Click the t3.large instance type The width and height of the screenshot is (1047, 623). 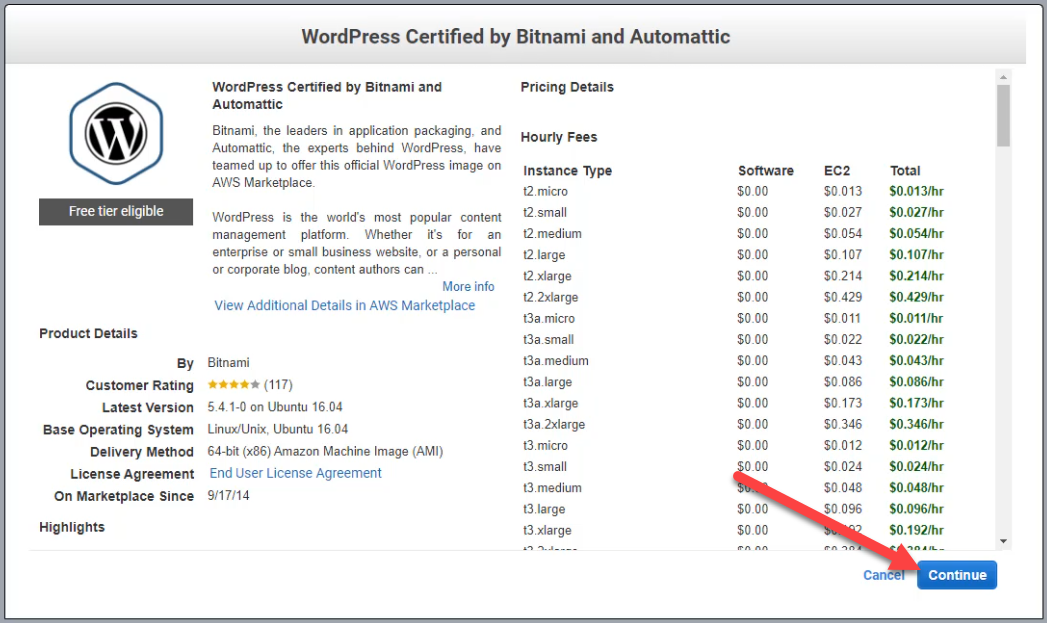click(x=544, y=509)
